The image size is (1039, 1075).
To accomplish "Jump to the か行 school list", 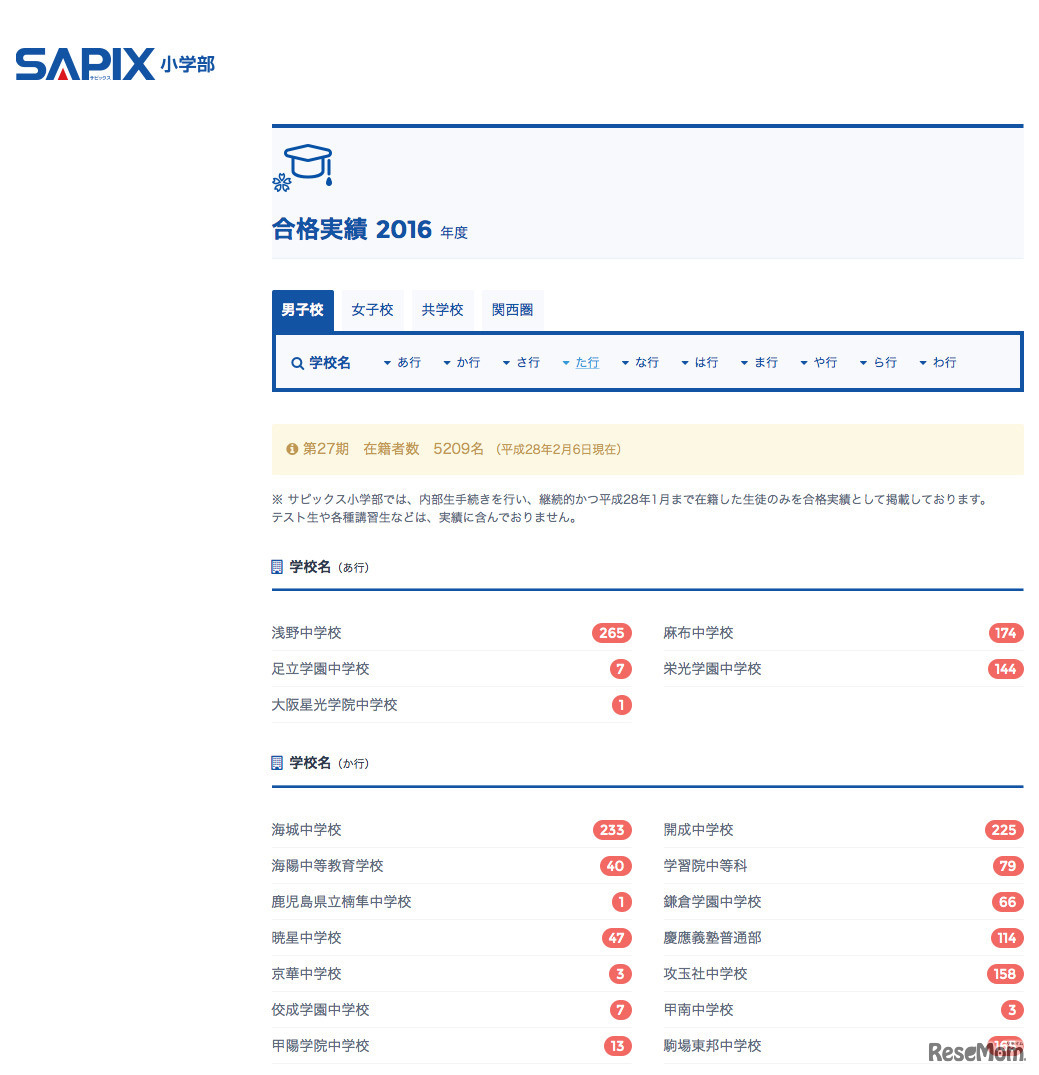I will pos(462,363).
